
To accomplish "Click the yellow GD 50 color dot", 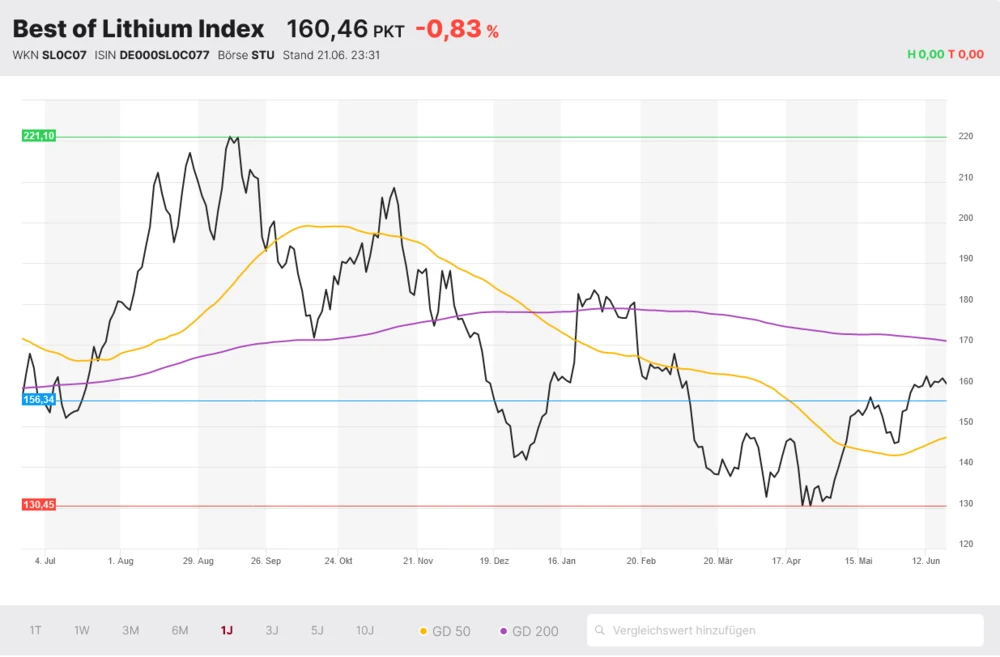I will point(423,631).
